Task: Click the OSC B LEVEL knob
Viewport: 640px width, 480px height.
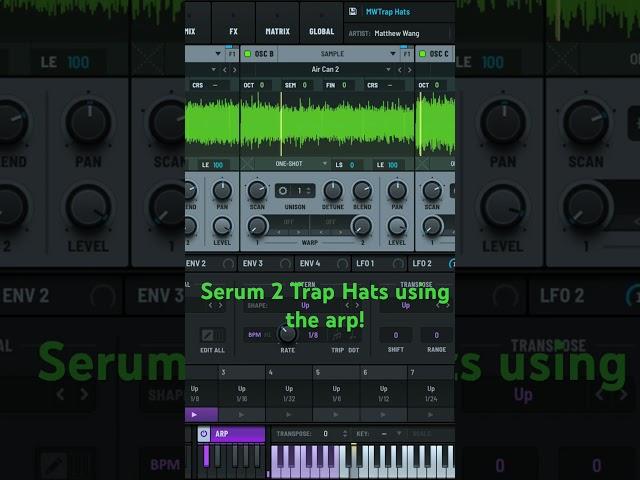Action: (397, 226)
